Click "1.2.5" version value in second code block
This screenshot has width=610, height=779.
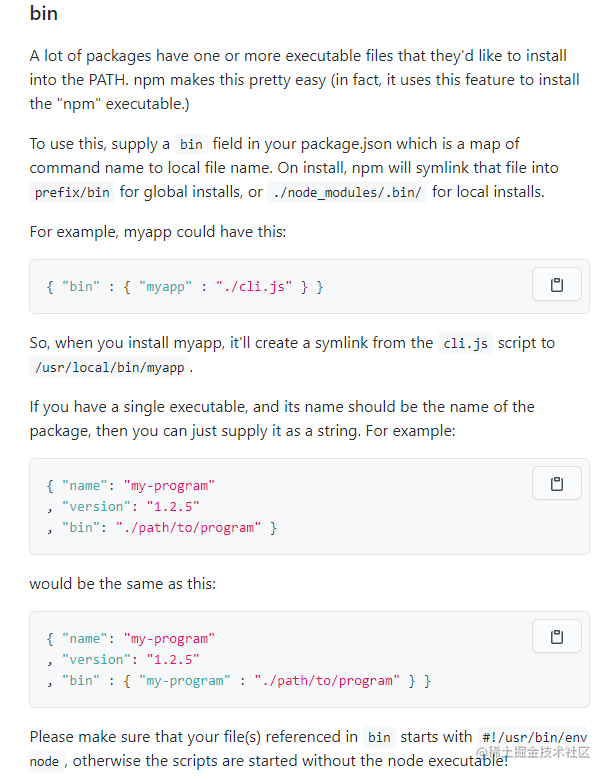173,506
